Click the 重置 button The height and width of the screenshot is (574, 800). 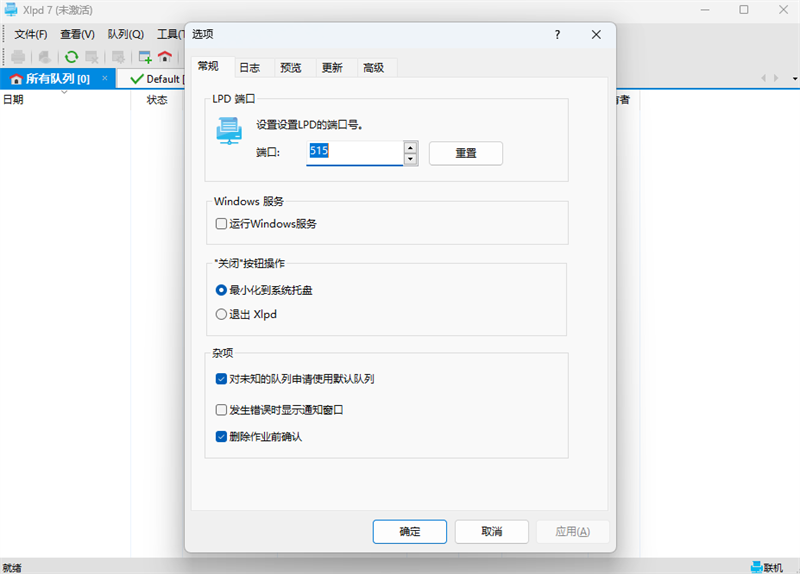[466, 153]
